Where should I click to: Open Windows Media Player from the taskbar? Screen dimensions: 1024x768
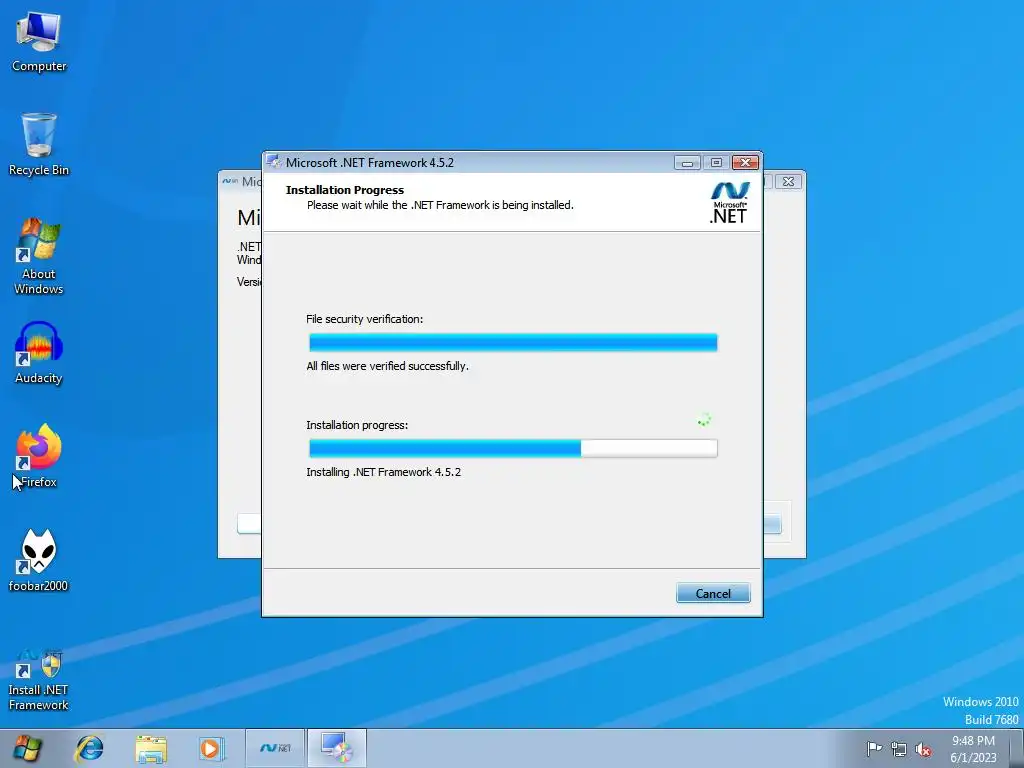click(x=212, y=748)
